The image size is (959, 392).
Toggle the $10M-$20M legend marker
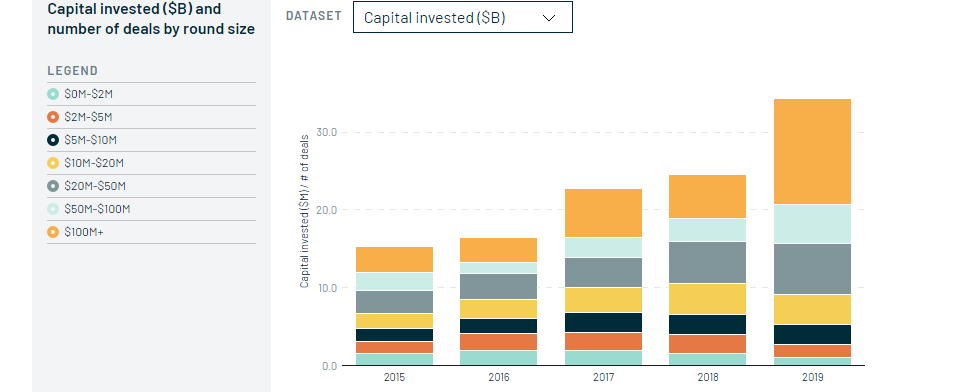(53, 163)
